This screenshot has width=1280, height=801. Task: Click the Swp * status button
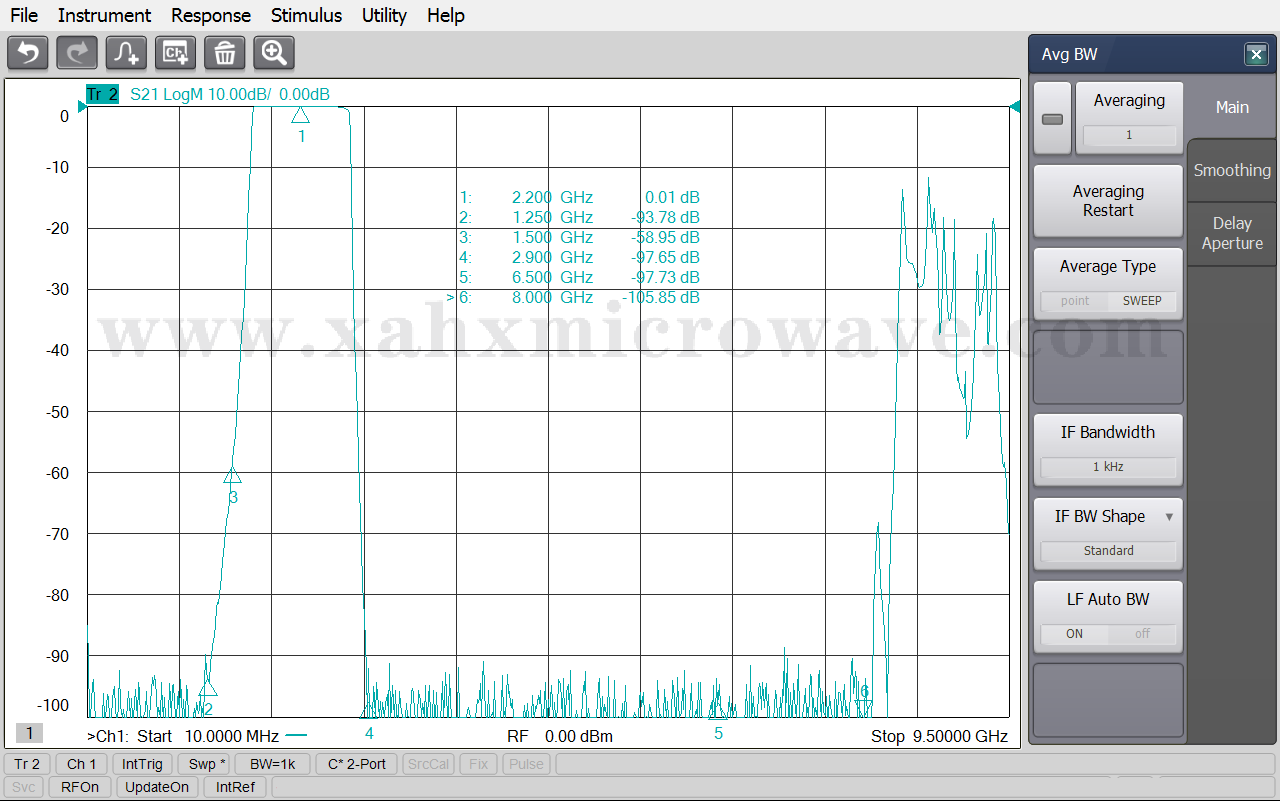(x=206, y=764)
